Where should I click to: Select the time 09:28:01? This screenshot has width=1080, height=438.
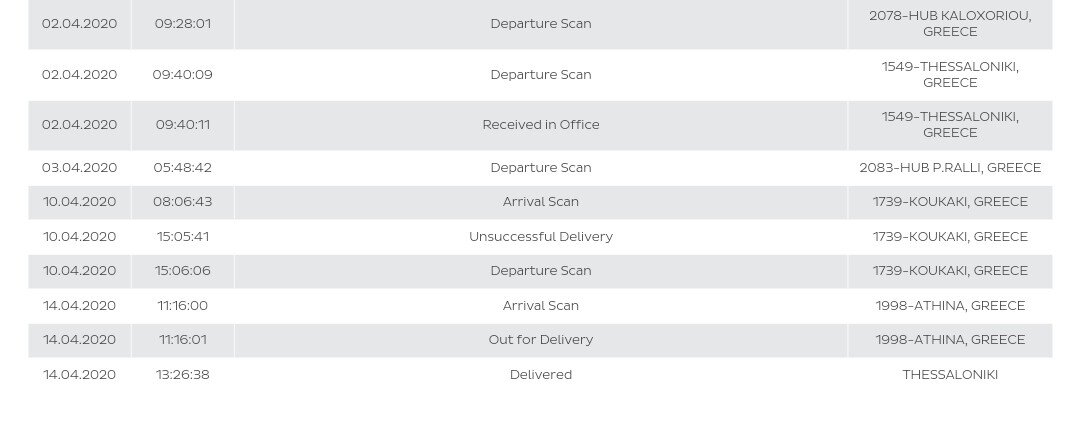point(183,23)
